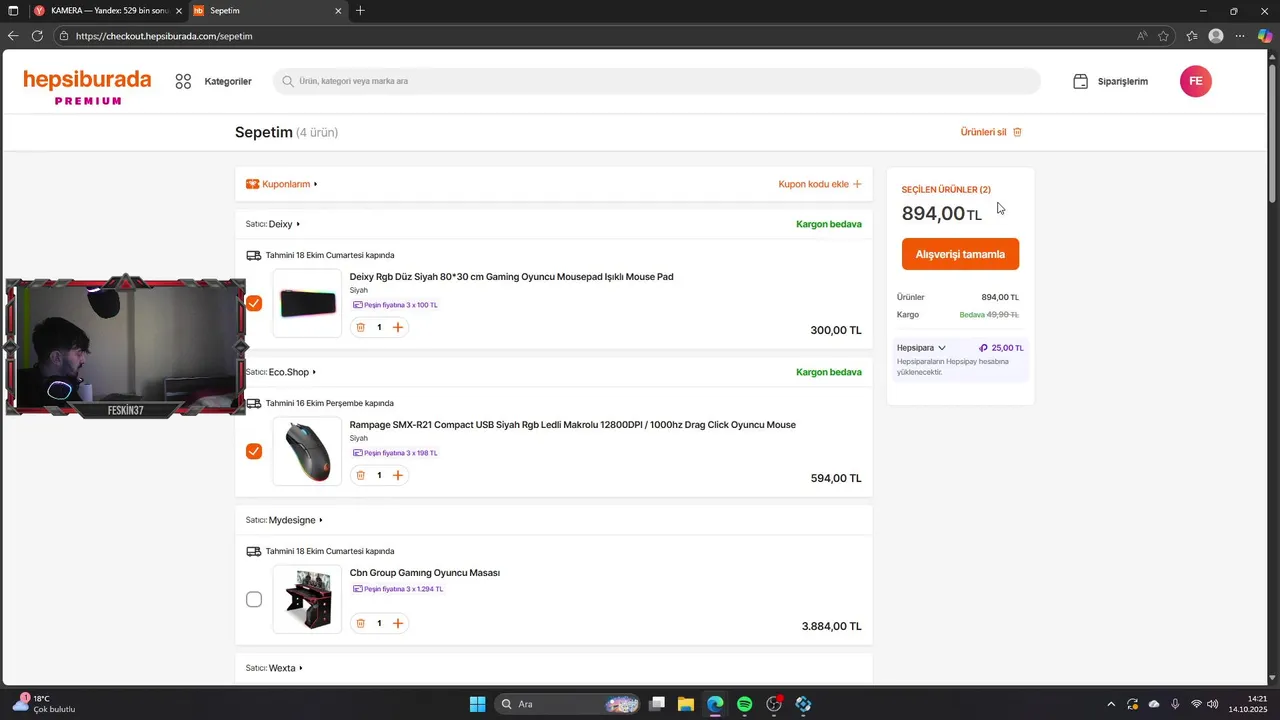The height and width of the screenshot is (720, 1280).
Task: Refresh the page with reload icon
Action: click(x=37, y=36)
